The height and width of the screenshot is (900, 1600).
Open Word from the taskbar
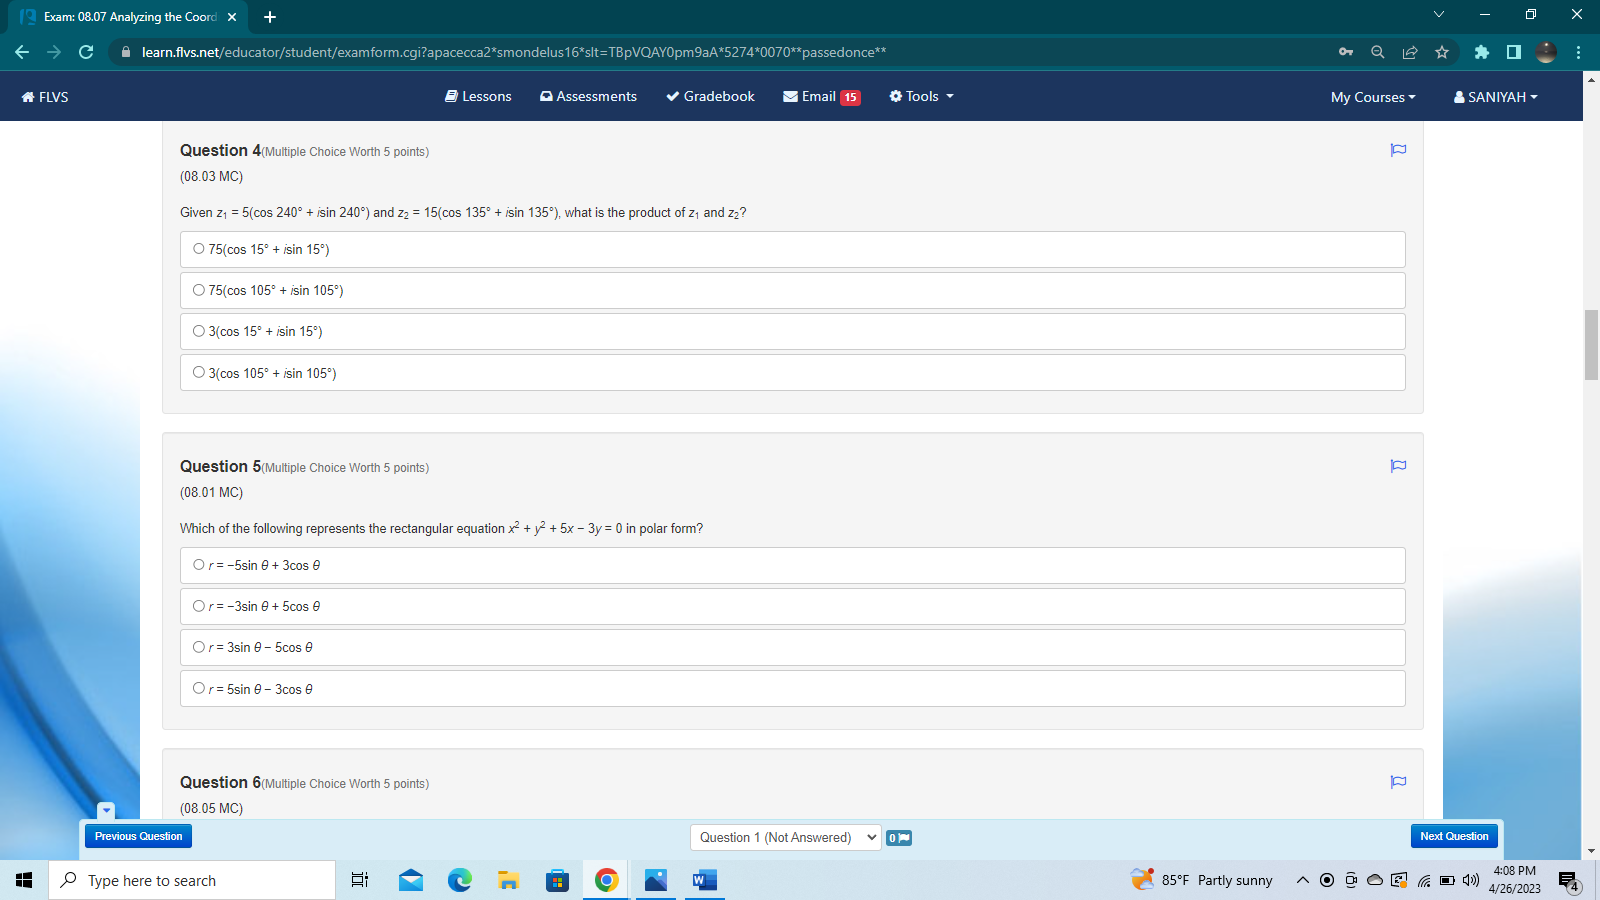[704, 880]
